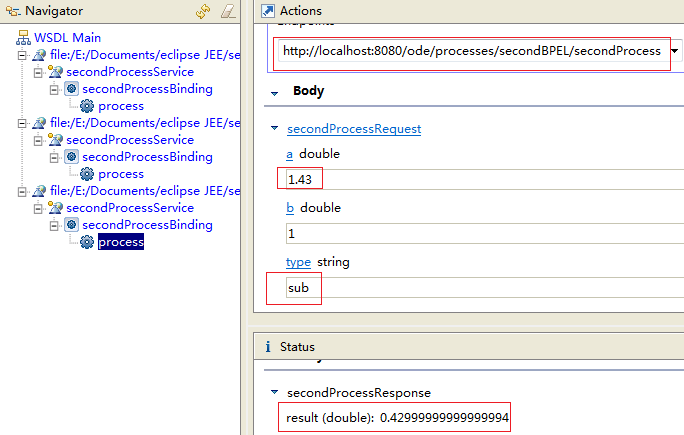This screenshot has height=435, width=684.
Task: Collapse the second secondProcessBinding node
Action: tap(54, 158)
